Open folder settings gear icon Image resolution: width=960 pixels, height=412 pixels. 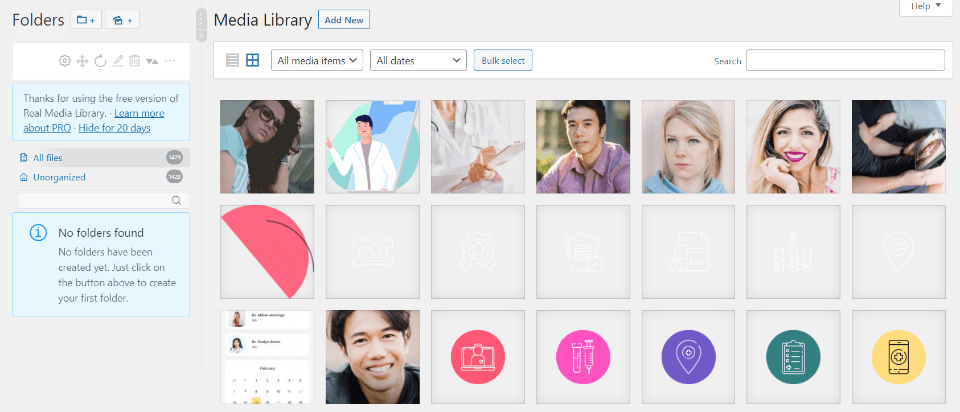click(64, 61)
